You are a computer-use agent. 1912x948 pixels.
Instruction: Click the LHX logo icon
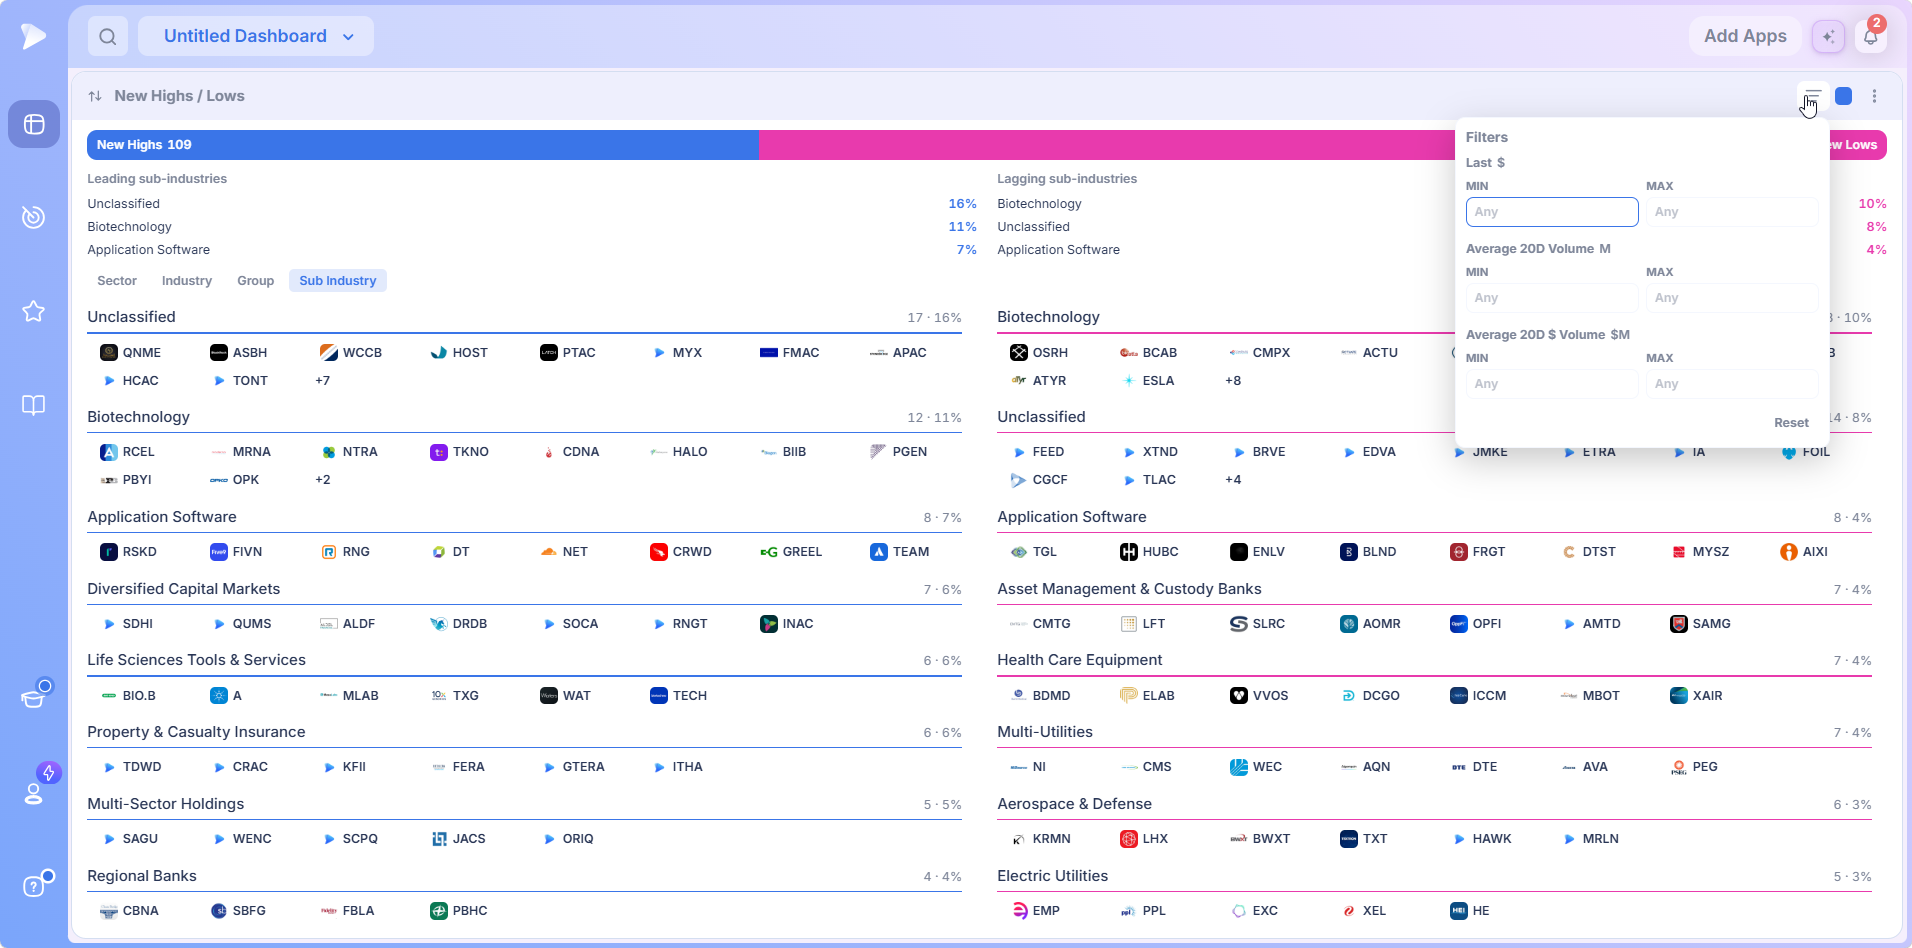1129,839
